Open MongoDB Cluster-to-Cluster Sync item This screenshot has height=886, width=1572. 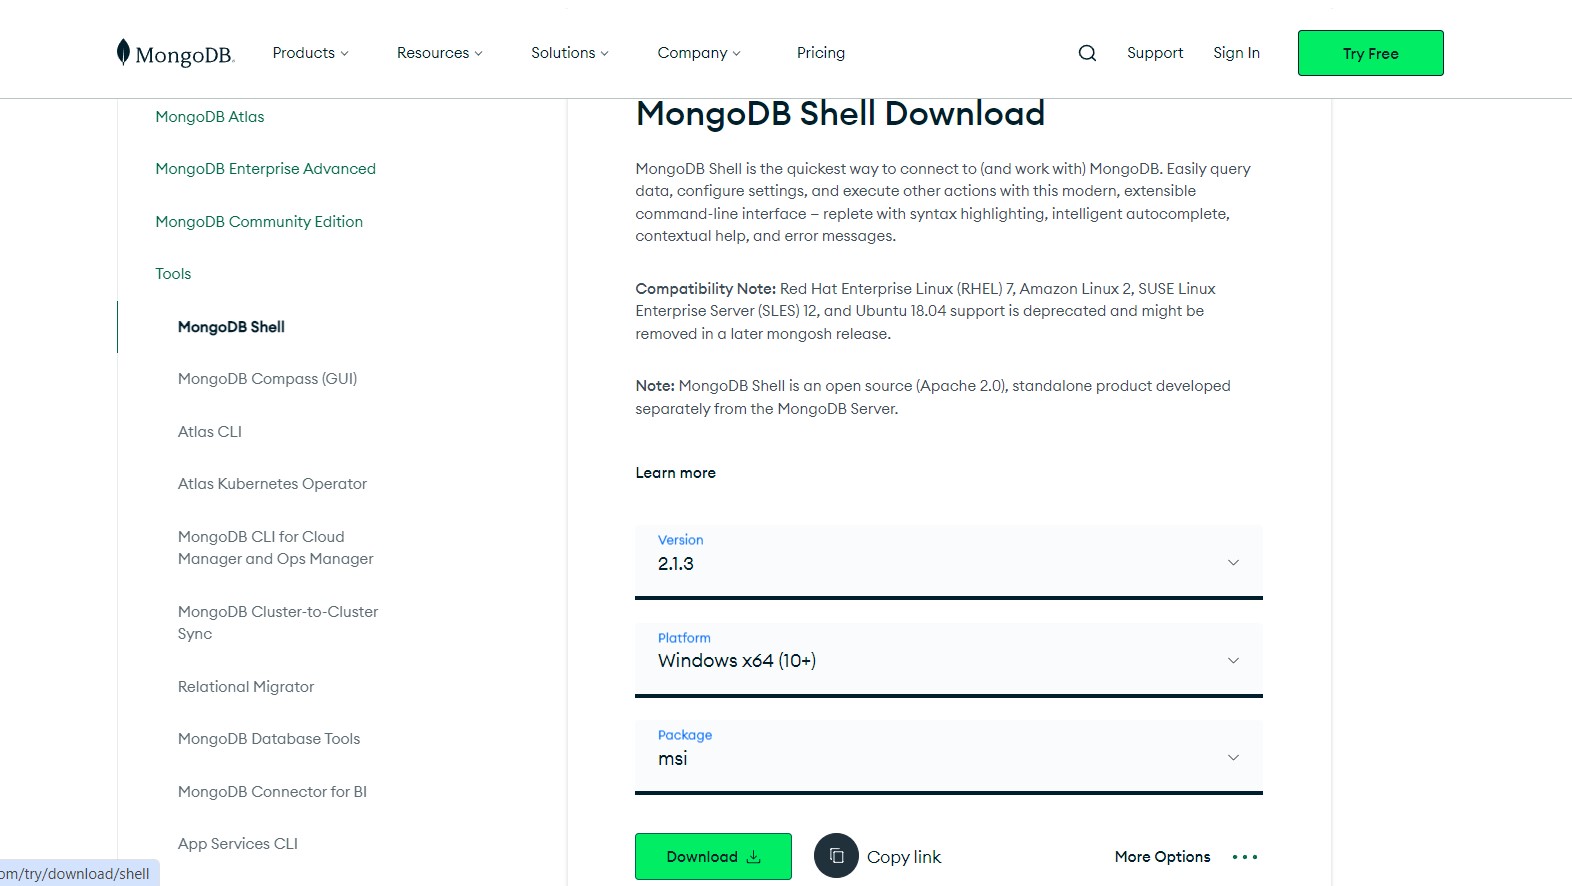pyautogui.click(x=278, y=623)
